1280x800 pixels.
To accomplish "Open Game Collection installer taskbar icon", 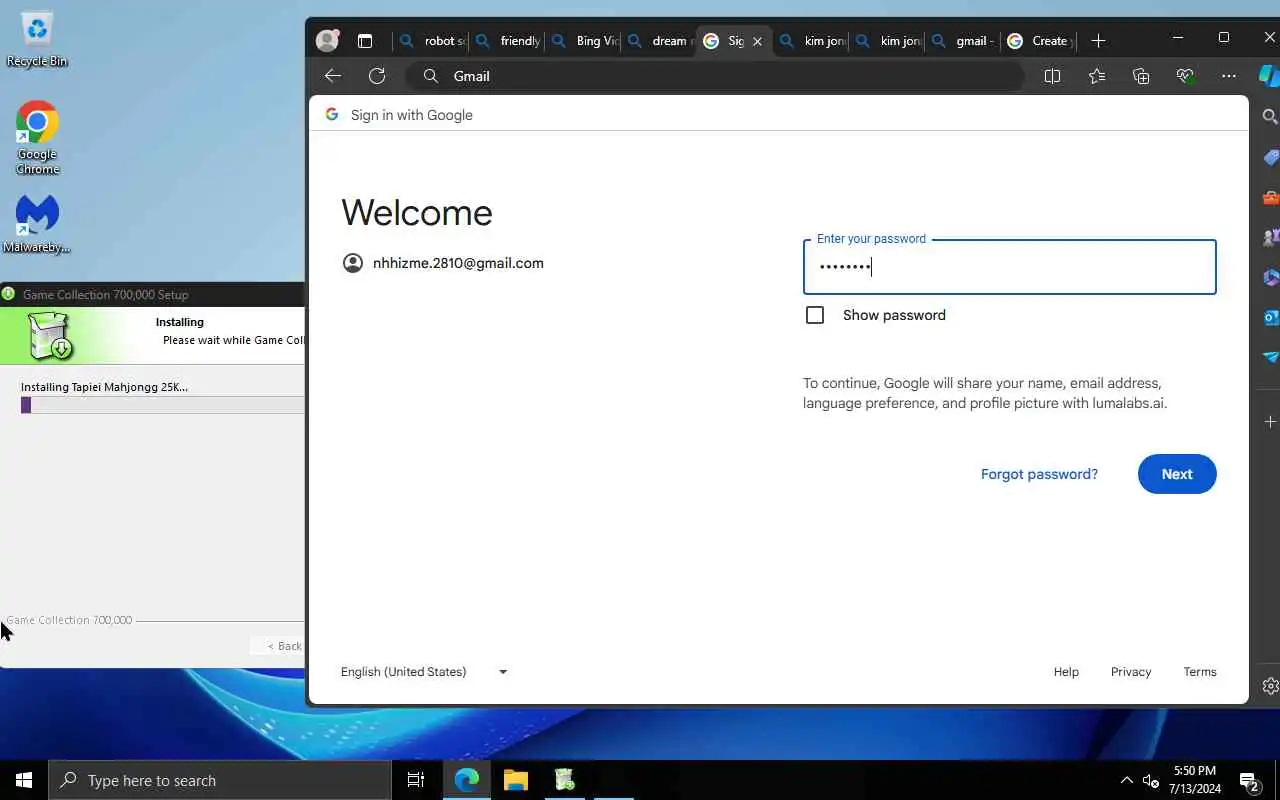I will pyautogui.click(x=564, y=780).
